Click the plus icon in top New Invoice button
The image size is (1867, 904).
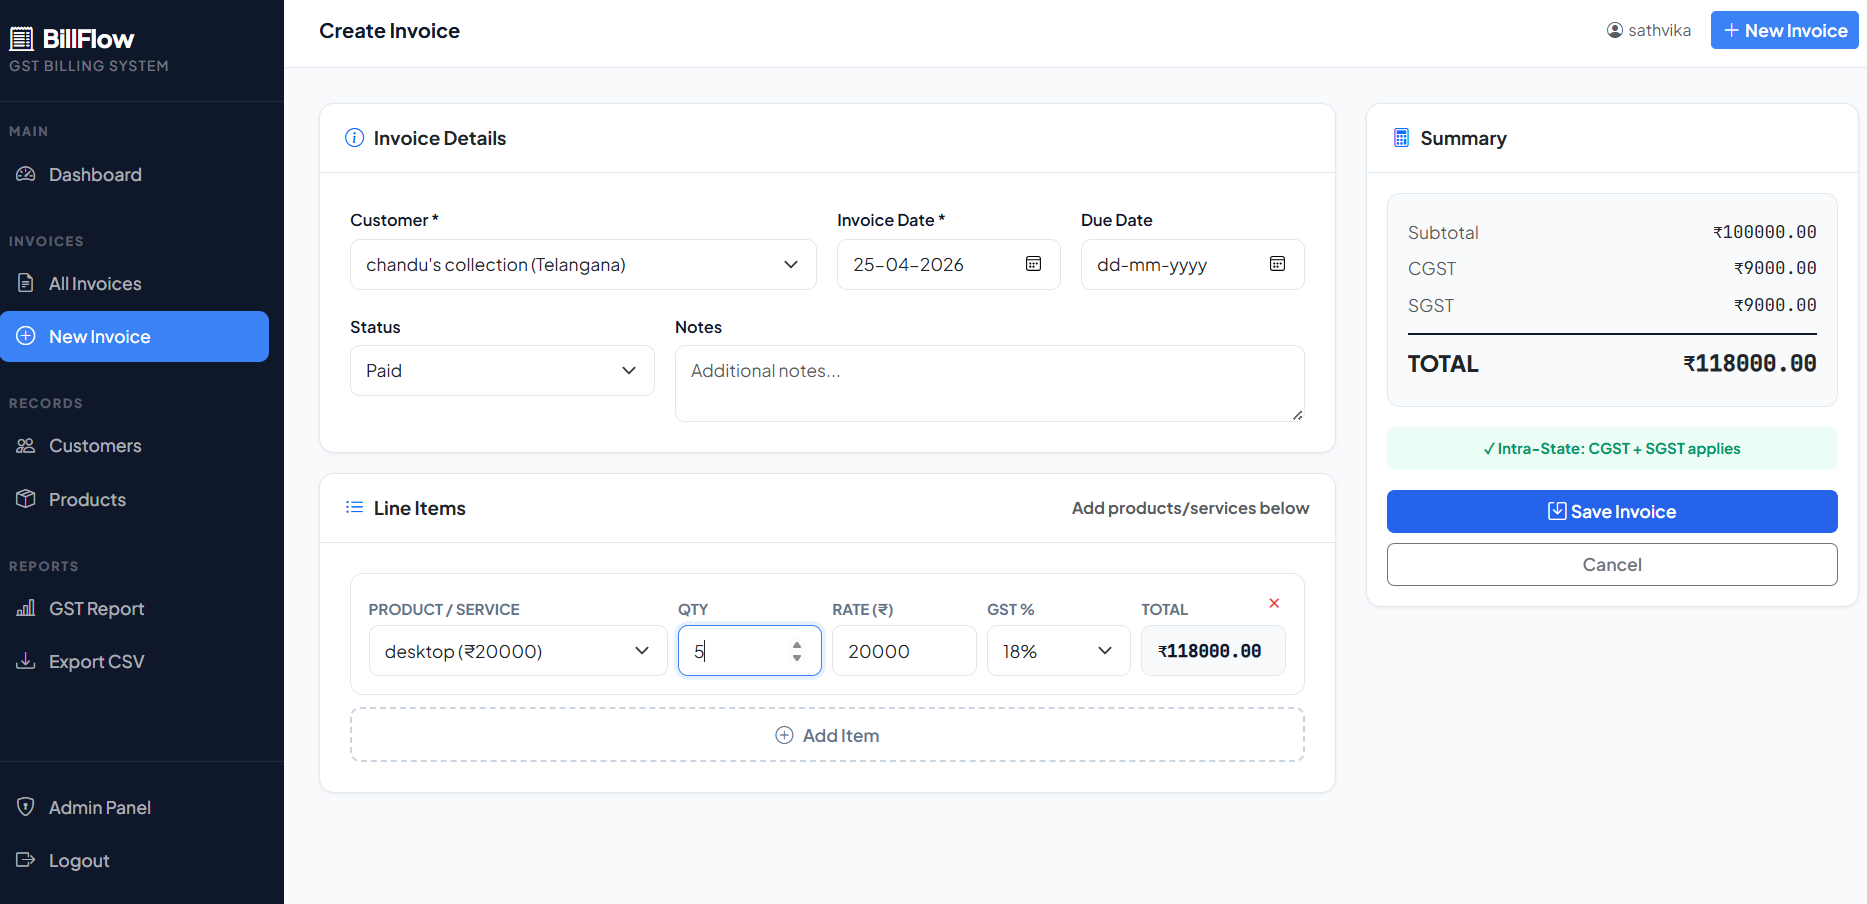coord(1732,30)
